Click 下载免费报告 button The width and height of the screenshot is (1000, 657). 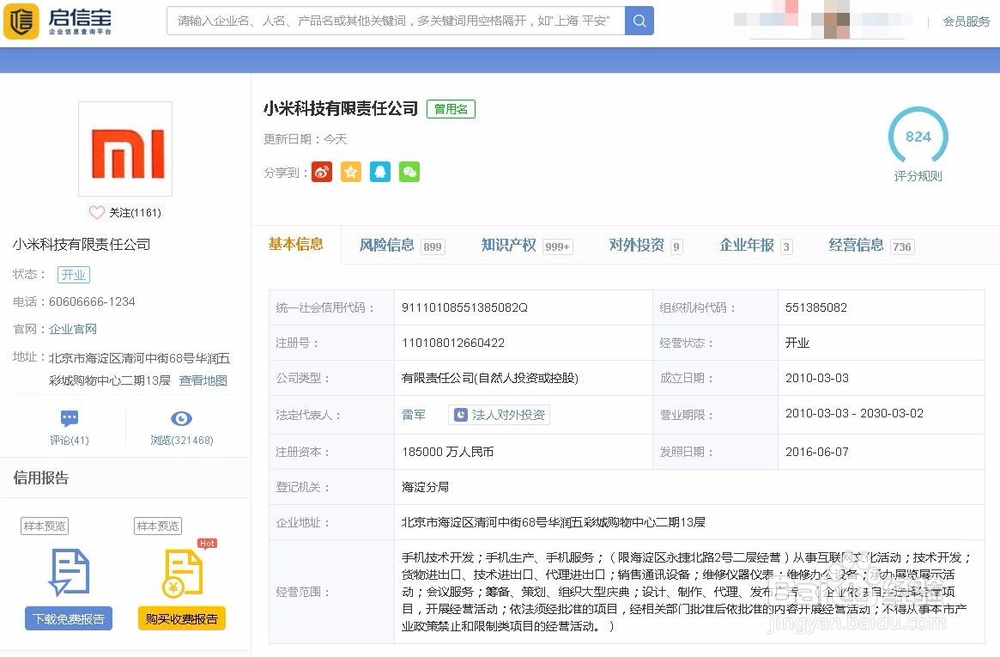click(69, 619)
